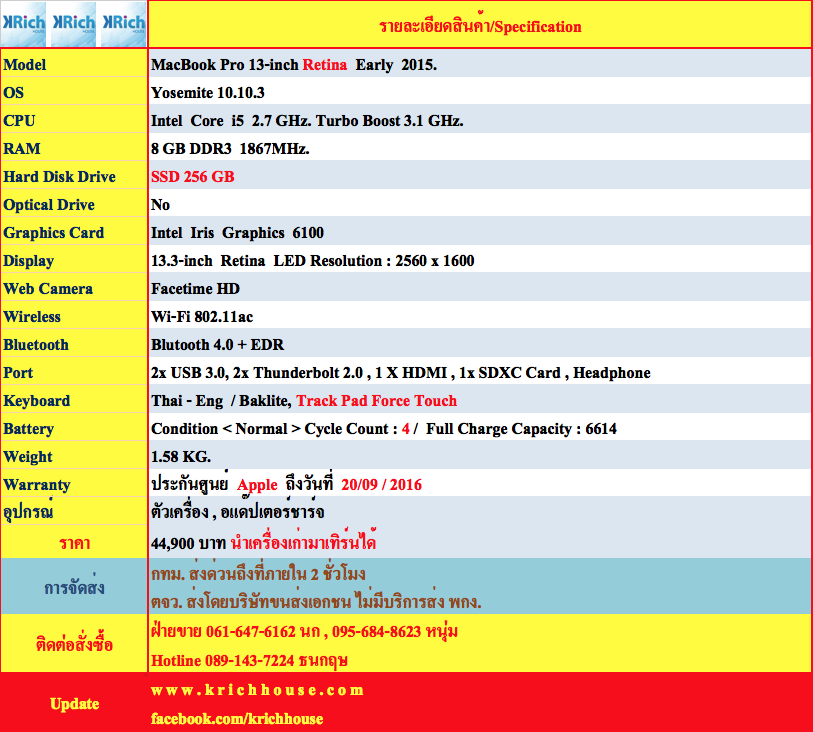Image resolution: width=813 pixels, height=732 pixels.
Task: Open the www.krichhouse.com link
Action: tap(258, 690)
